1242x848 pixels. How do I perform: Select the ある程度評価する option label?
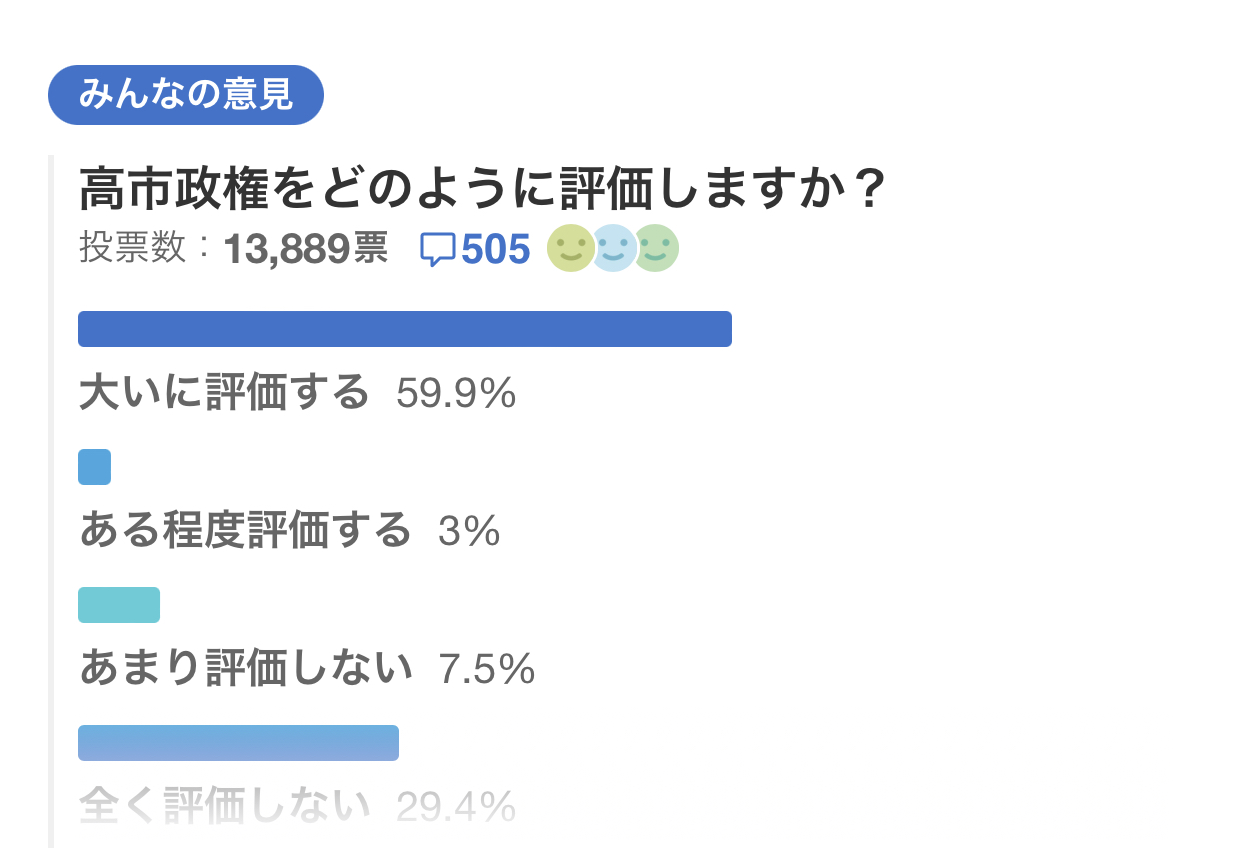point(245,532)
